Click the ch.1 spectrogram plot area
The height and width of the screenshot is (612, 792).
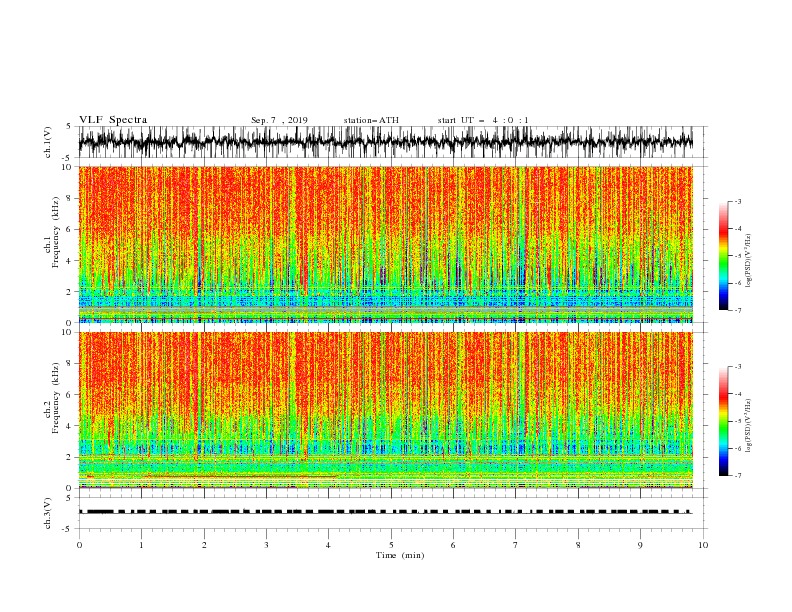click(386, 244)
